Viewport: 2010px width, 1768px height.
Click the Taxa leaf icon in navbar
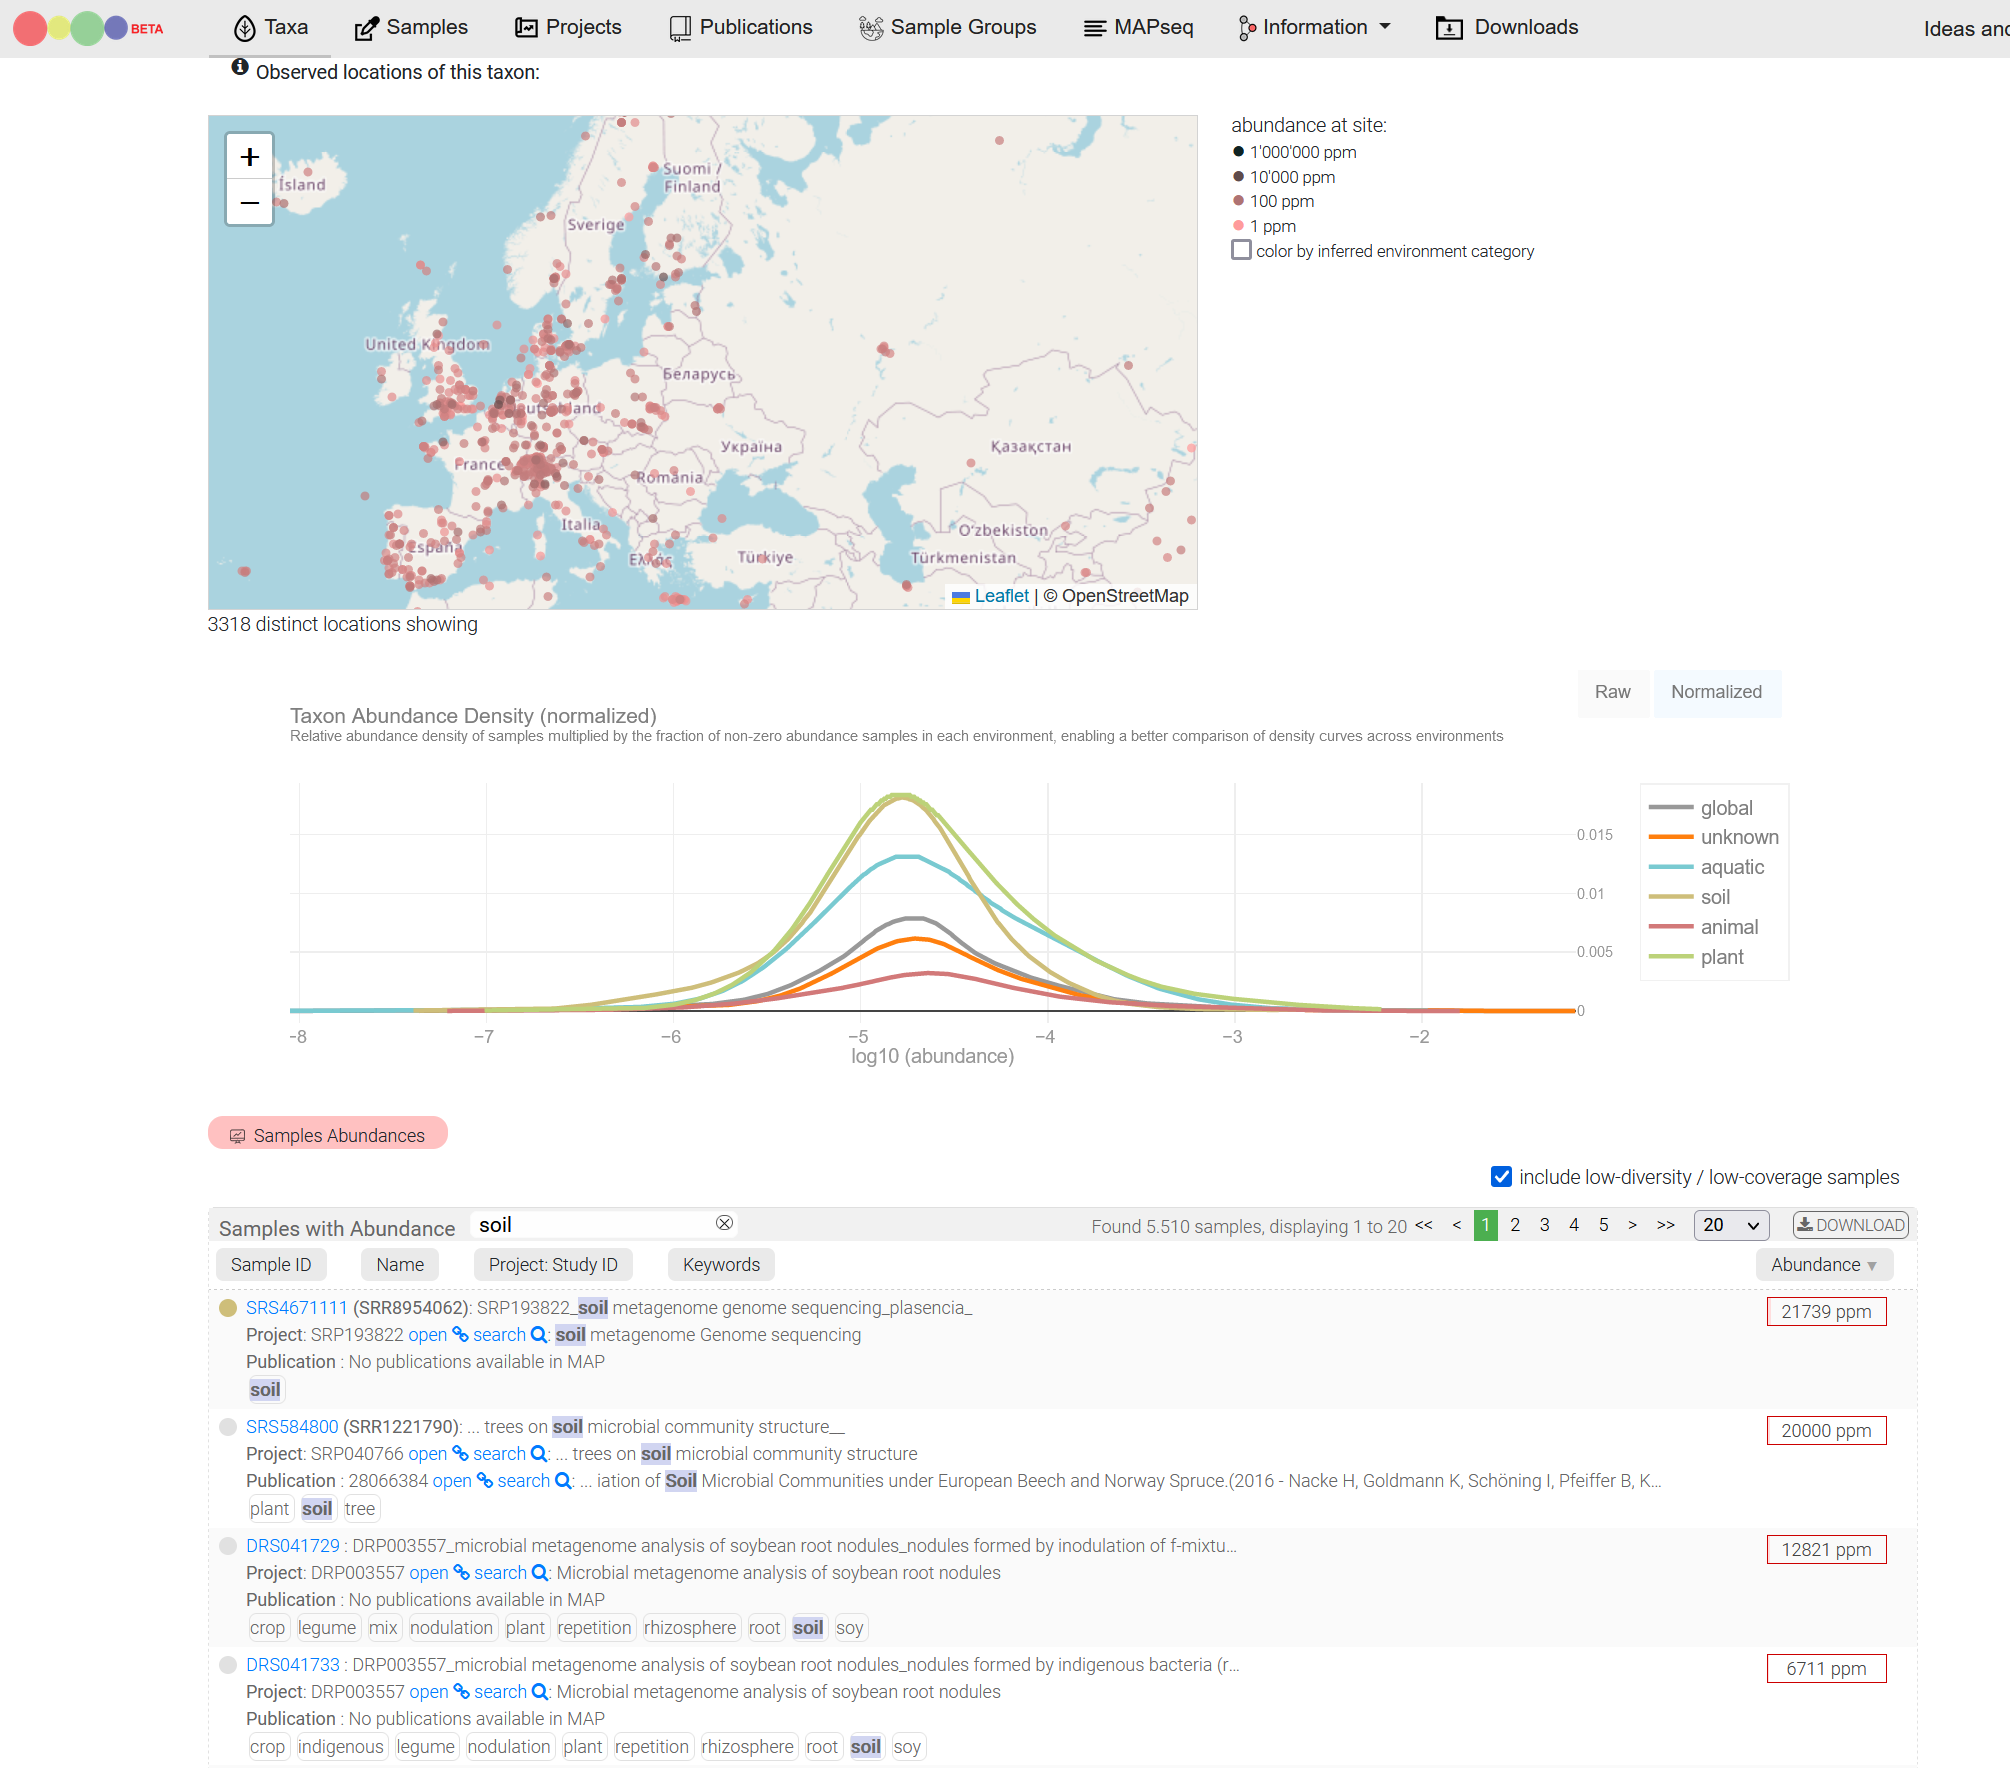pyautogui.click(x=244, y=28)
